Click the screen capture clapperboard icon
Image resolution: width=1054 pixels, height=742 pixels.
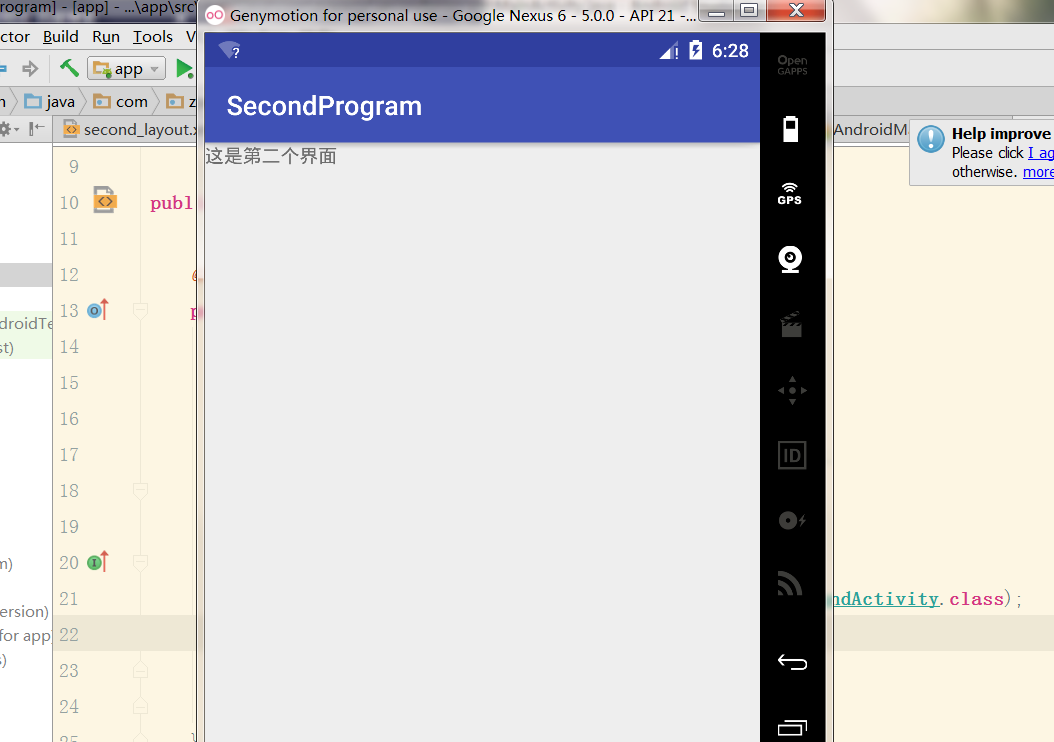(791, 325)
